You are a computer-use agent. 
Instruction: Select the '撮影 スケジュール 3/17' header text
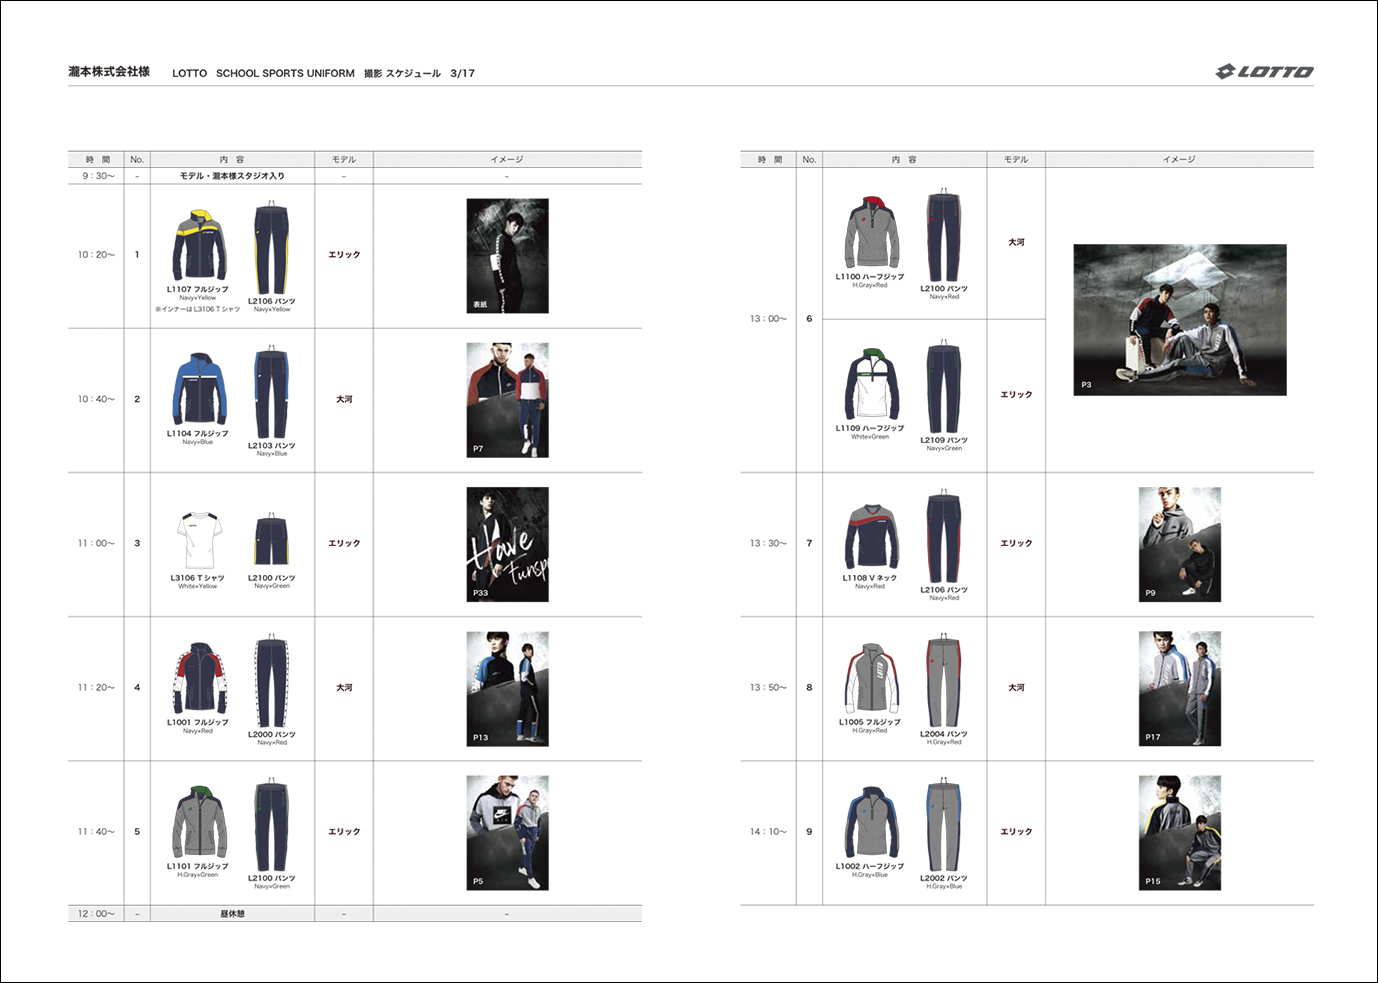point(419,73)
